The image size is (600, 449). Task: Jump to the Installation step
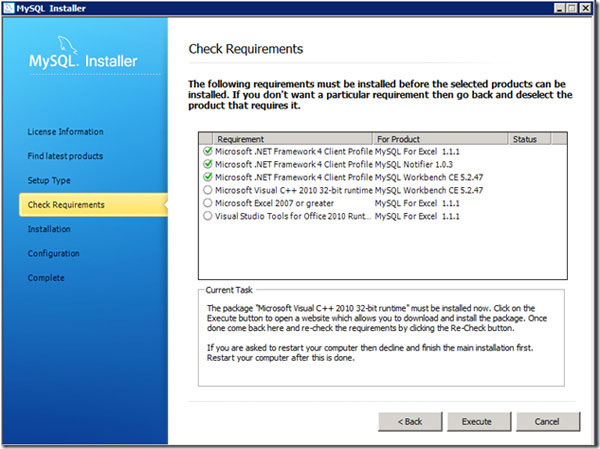tap(49, 229)
